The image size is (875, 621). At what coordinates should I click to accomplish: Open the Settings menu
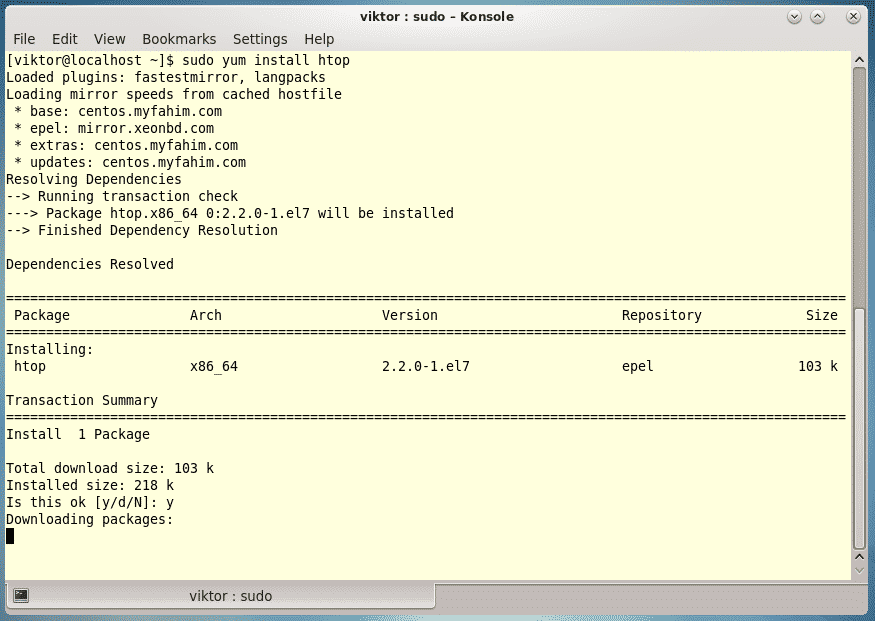coord(260,39)
